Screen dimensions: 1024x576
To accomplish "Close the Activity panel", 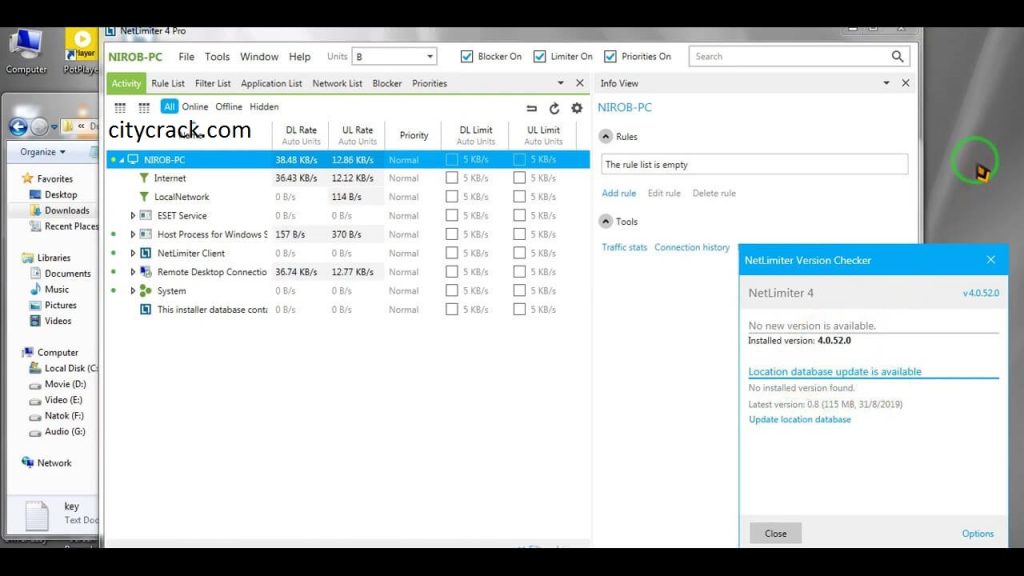I will [580, 84].
